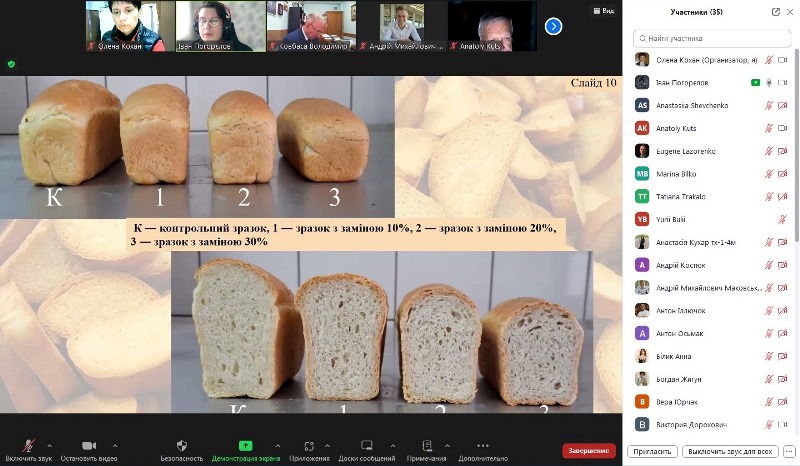The width and height of the screenshot is (800, 466).
Task: Show next video thumbnails with blue arrow
Action: coord(554,26)
